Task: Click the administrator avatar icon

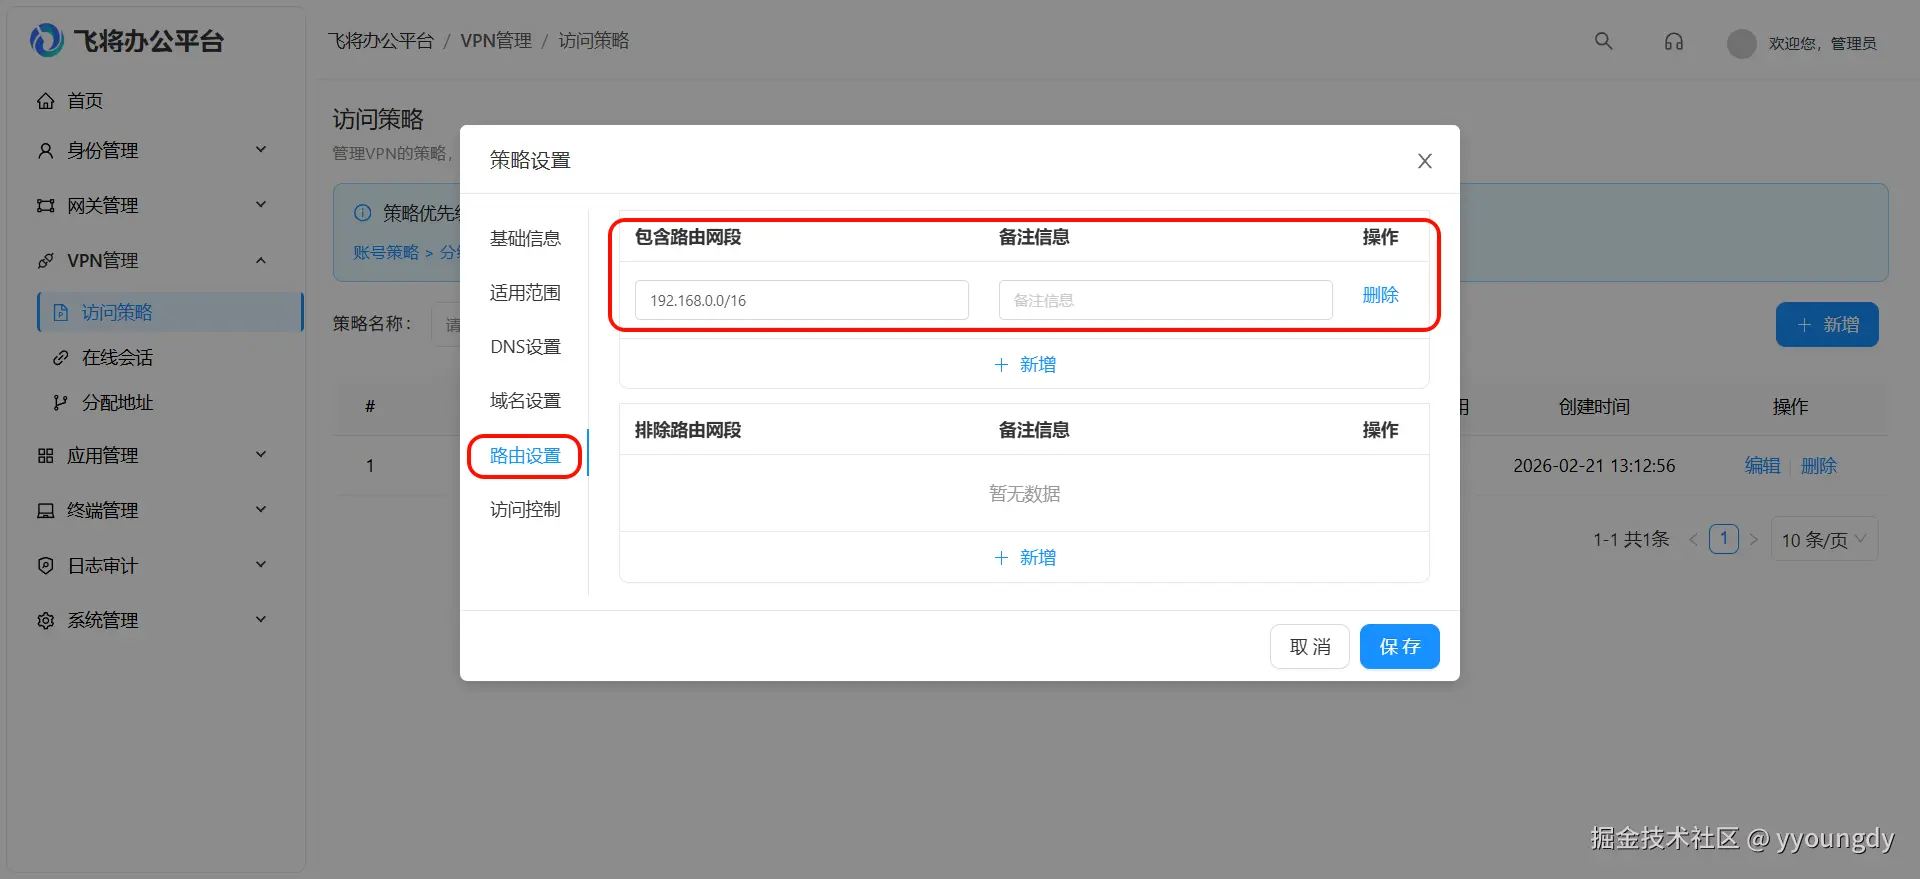Action: coord(1741,43)
